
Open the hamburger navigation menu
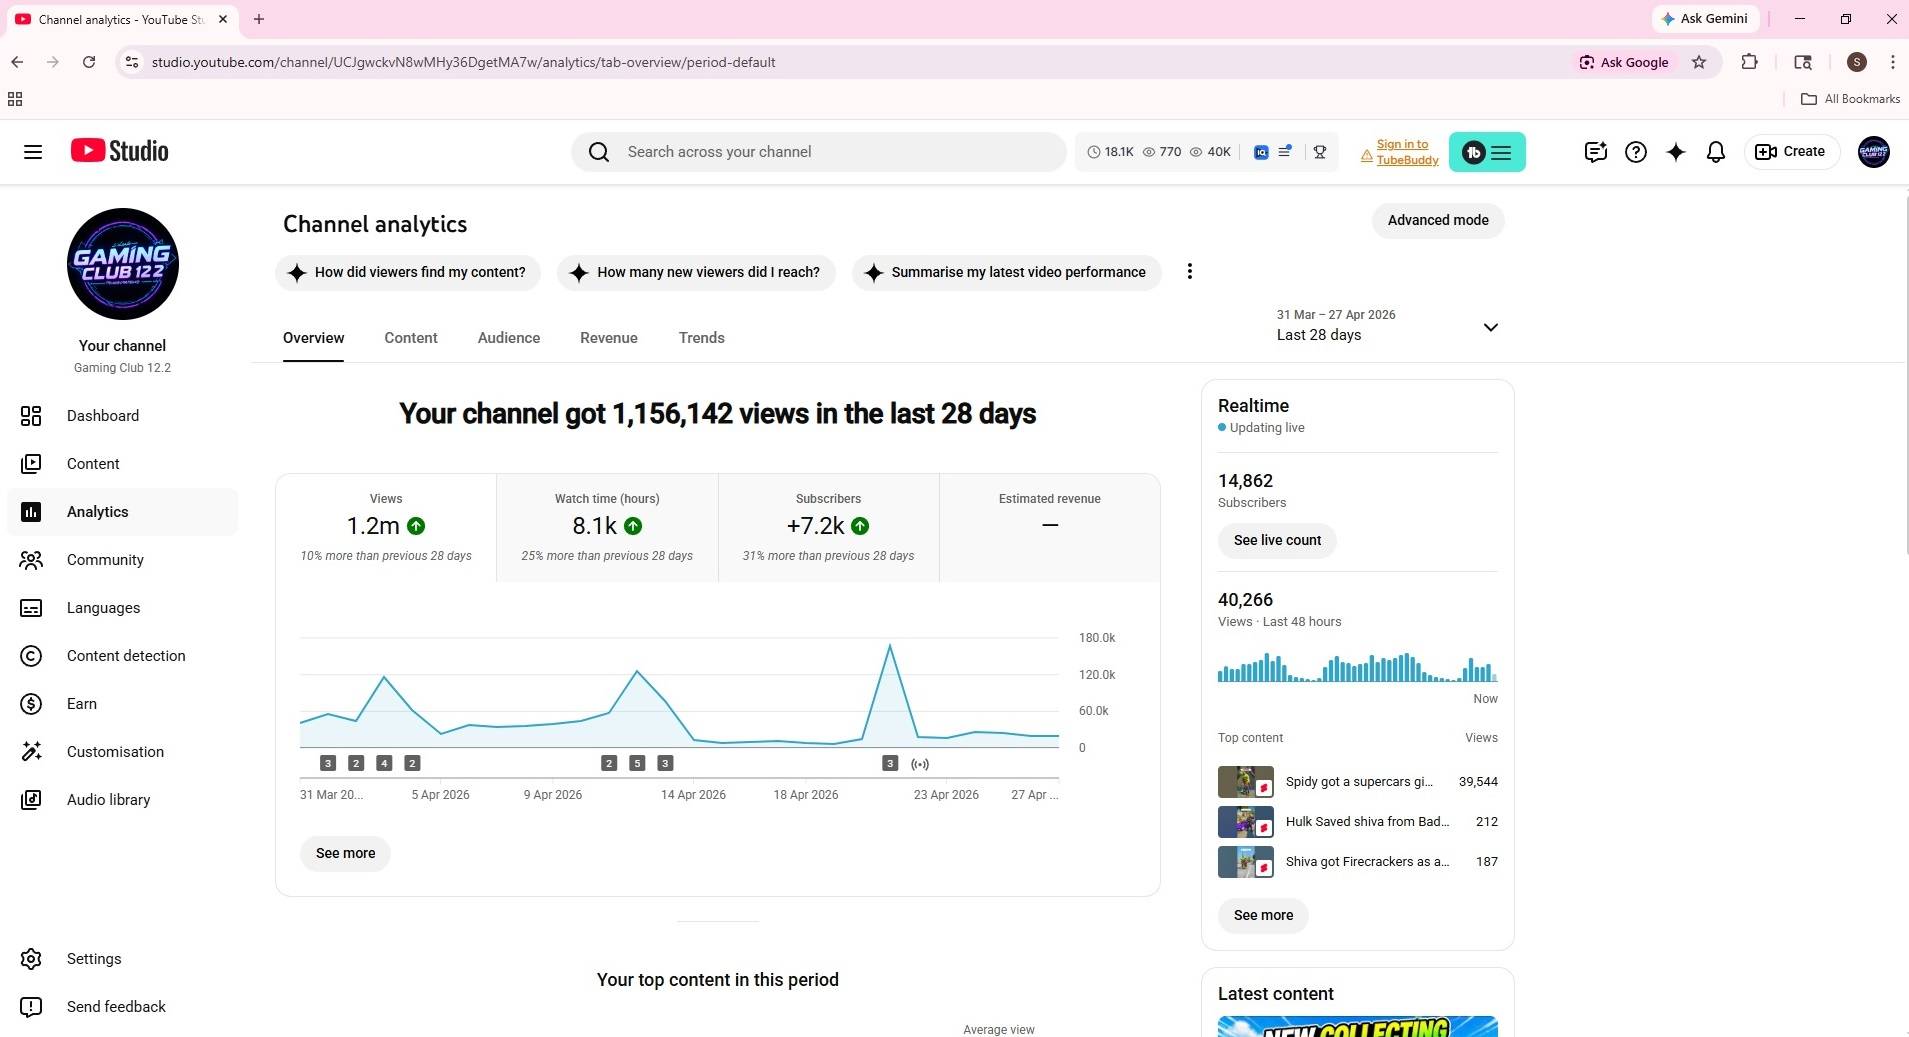point(33,152)
